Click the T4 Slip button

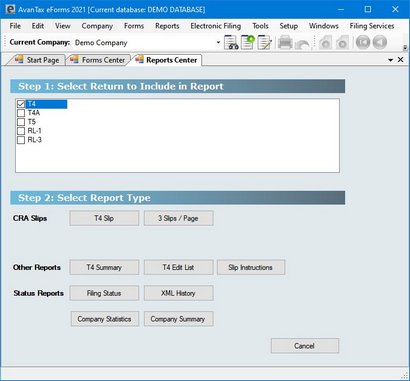pyautogui.click(x=104, y=218)
